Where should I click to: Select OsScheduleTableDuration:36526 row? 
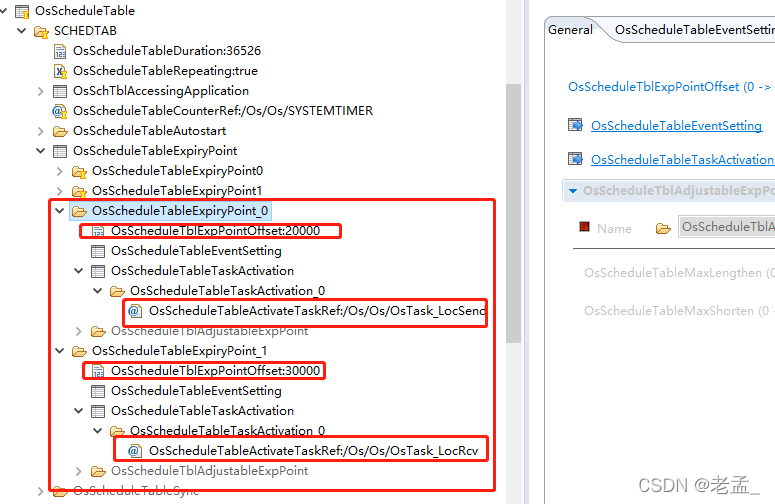(167, 51)
